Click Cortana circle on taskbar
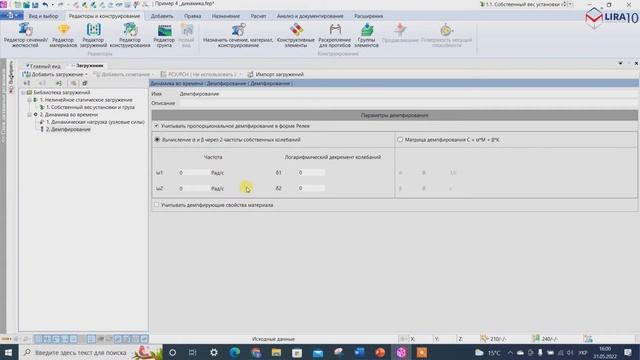This screenshot has width=640, height=360. click(172, 352)
